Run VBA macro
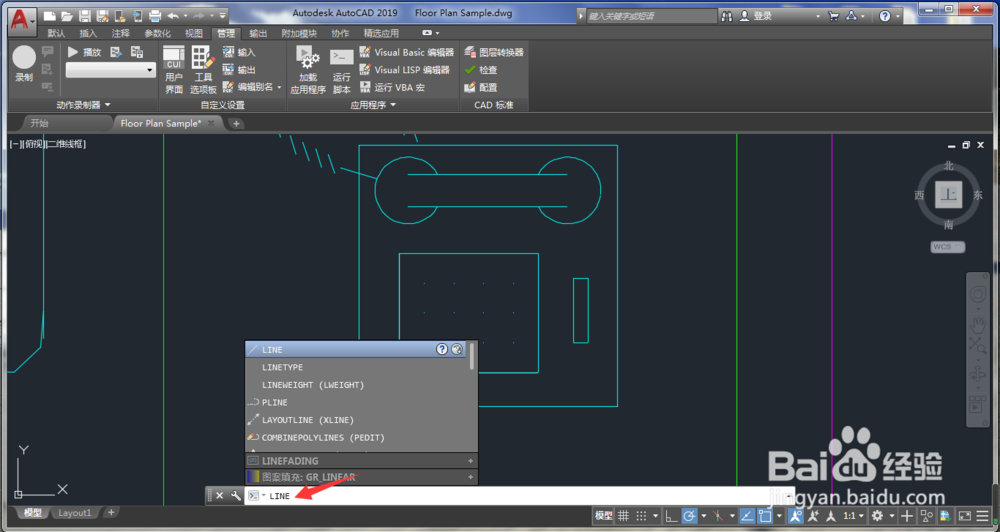The height and width of the screenshot is (532, 1000). 393,87
